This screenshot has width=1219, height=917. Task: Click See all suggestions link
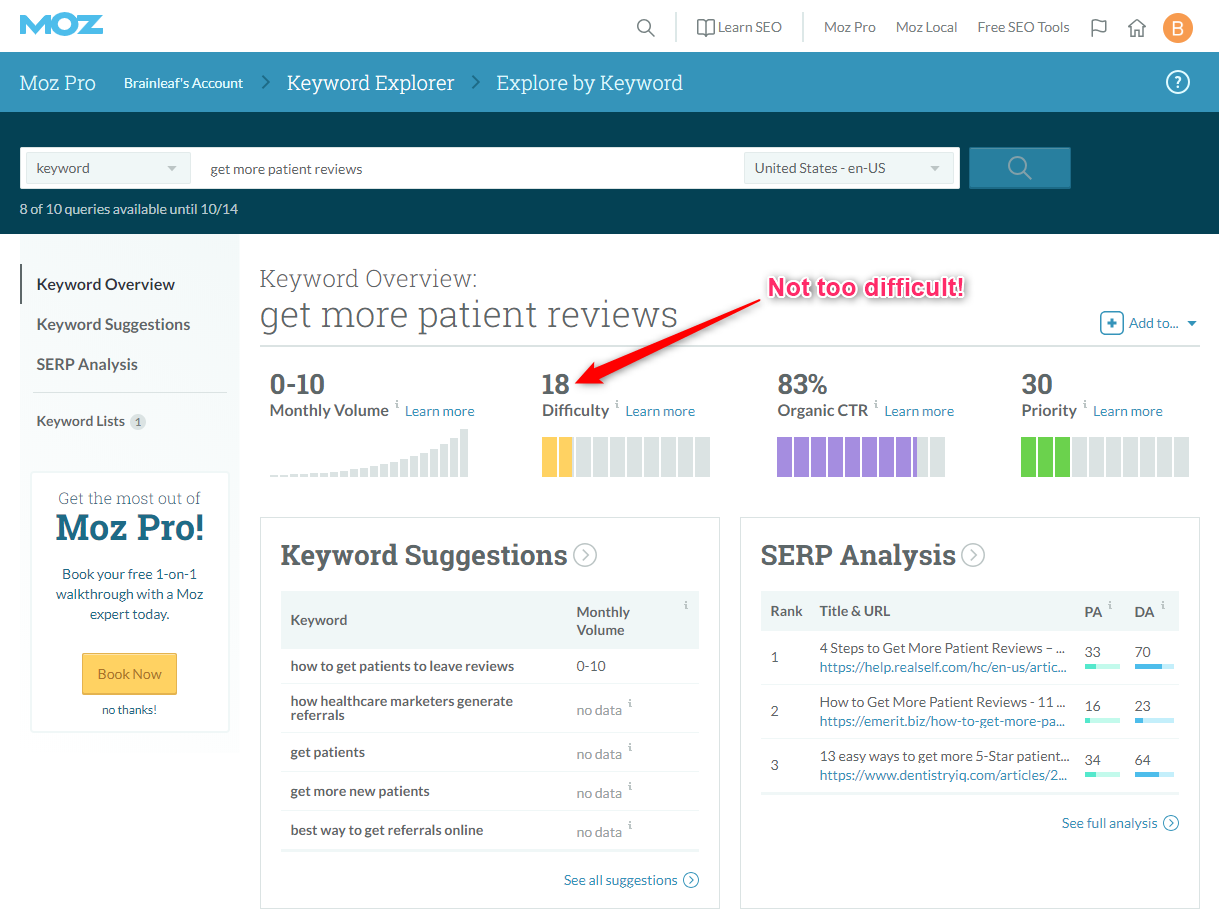631,880
